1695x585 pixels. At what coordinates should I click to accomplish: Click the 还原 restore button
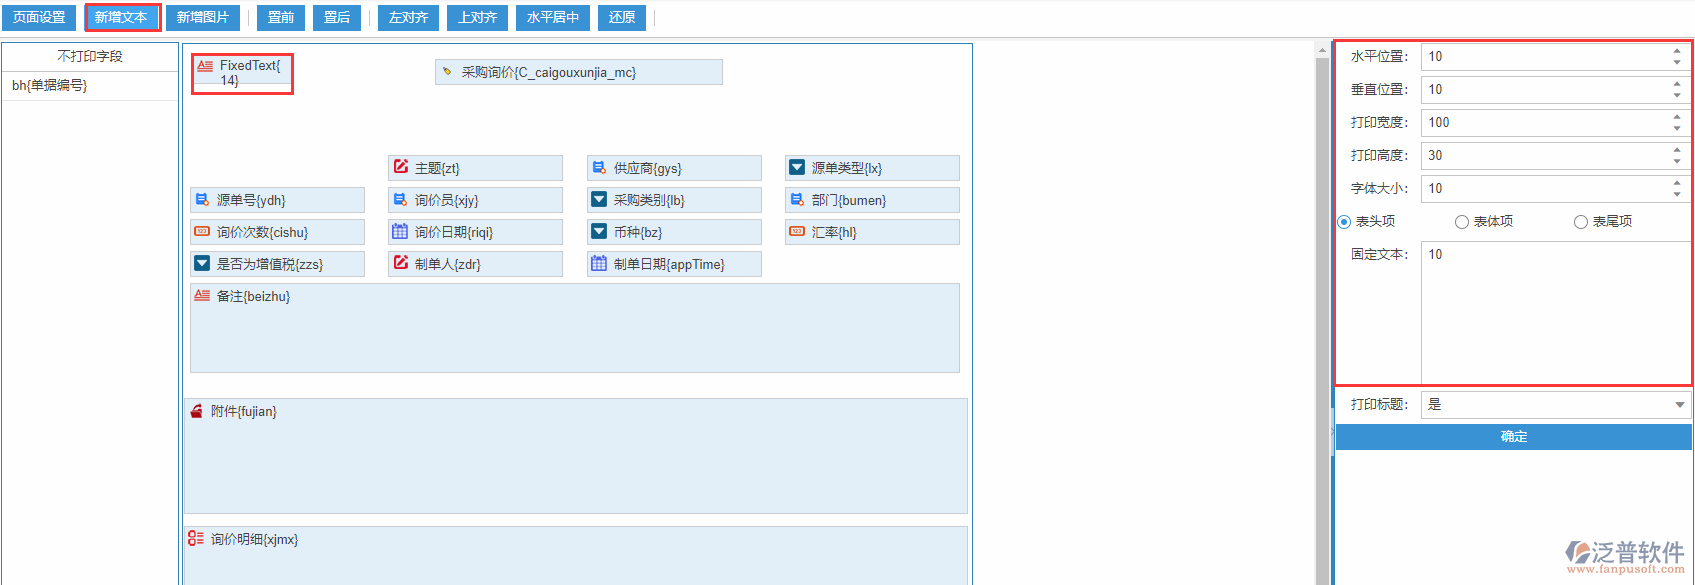pos(622,18)
